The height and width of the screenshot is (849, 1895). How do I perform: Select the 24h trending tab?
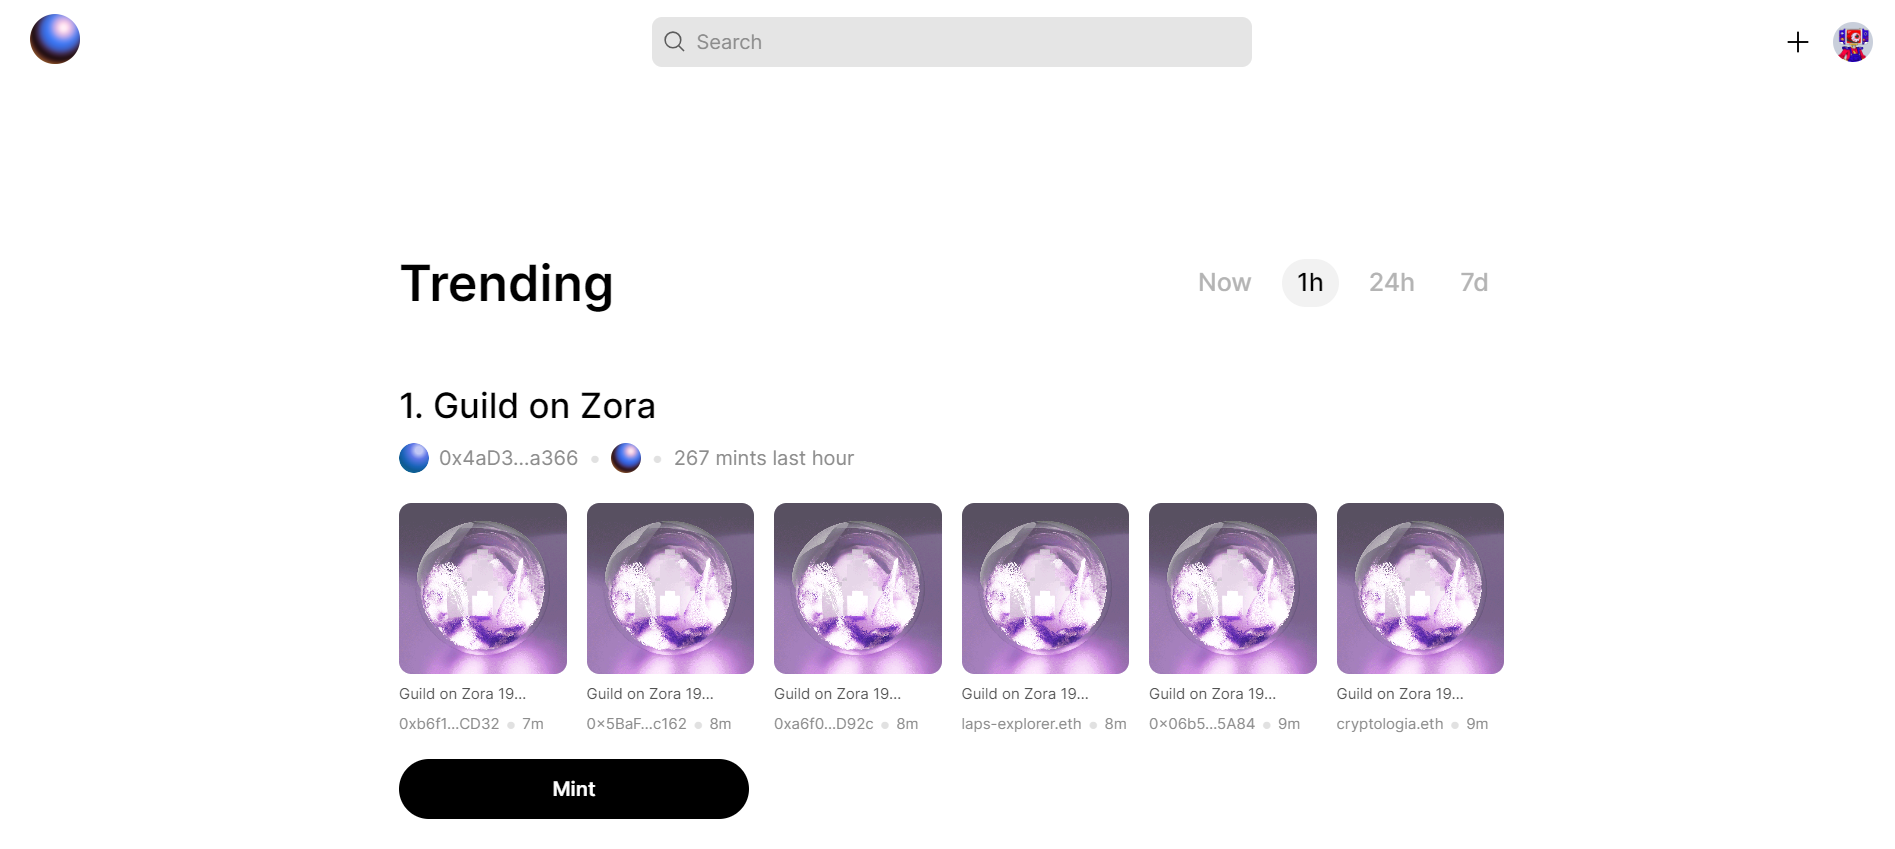tap(1391, 283)
